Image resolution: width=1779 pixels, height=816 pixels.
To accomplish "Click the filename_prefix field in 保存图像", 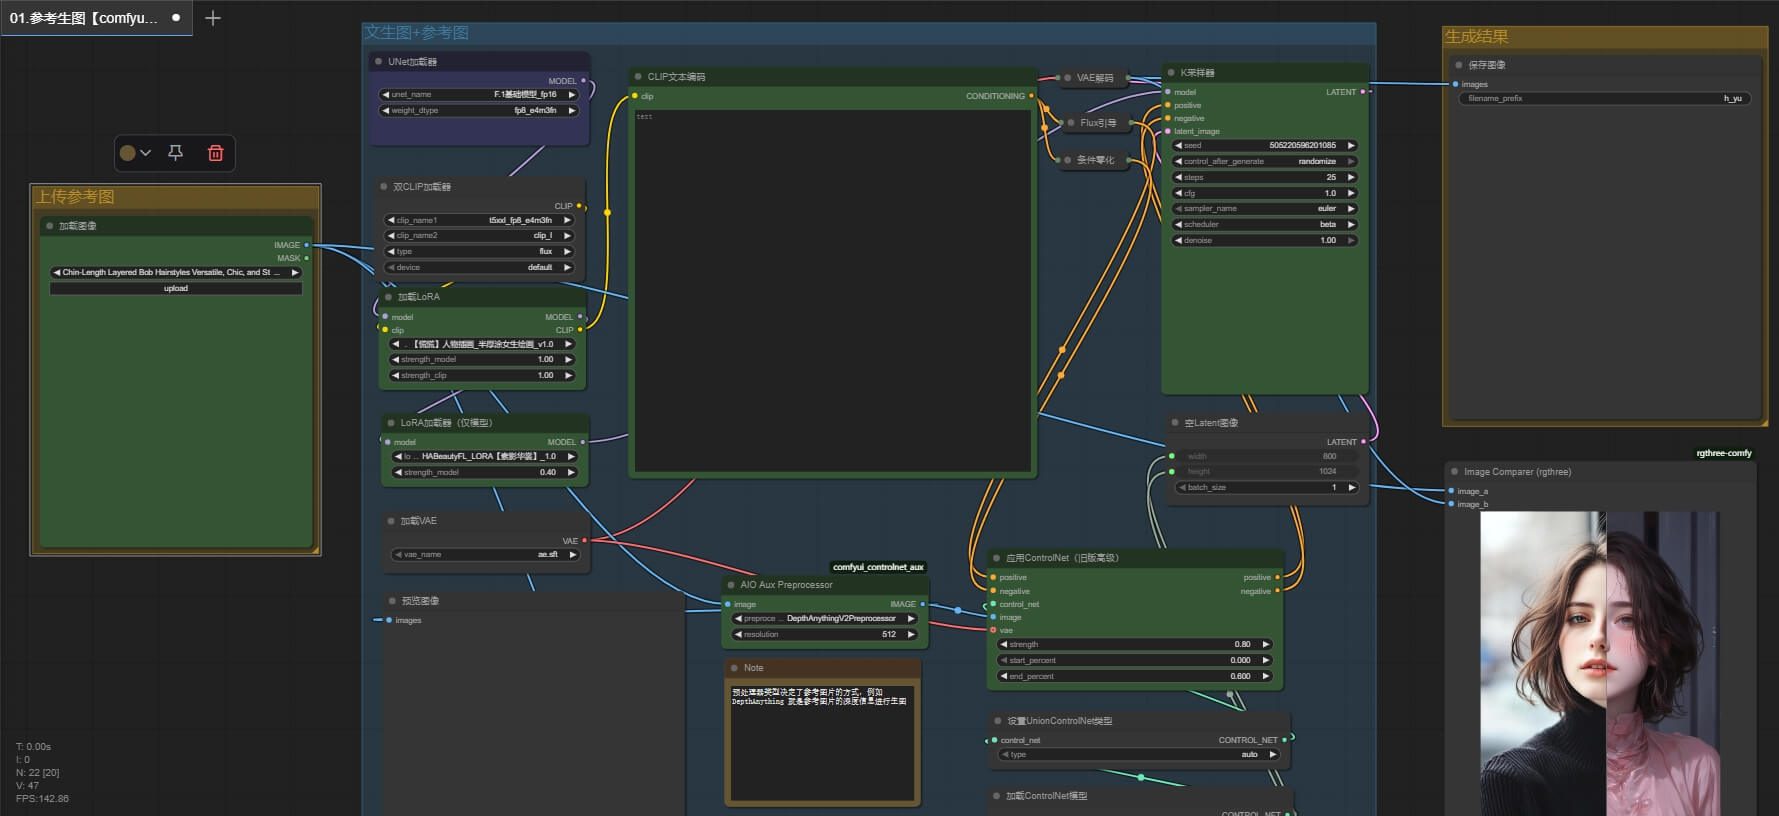I will [x=1604, y=99].
